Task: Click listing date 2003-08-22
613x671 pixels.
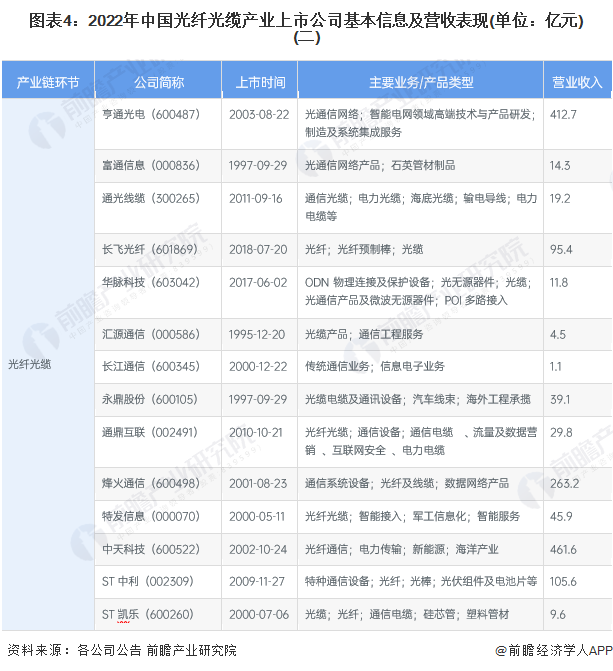Action: (259, 114)
